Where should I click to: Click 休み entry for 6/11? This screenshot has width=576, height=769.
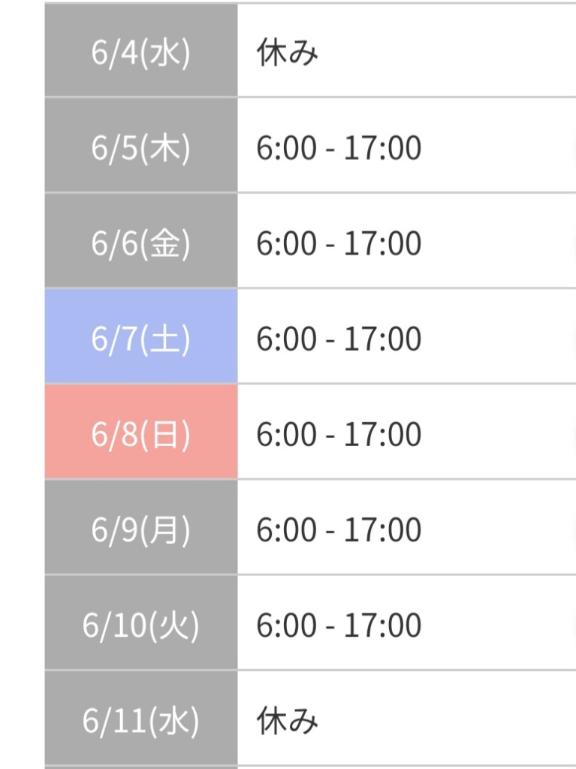(x=288, y=720)
